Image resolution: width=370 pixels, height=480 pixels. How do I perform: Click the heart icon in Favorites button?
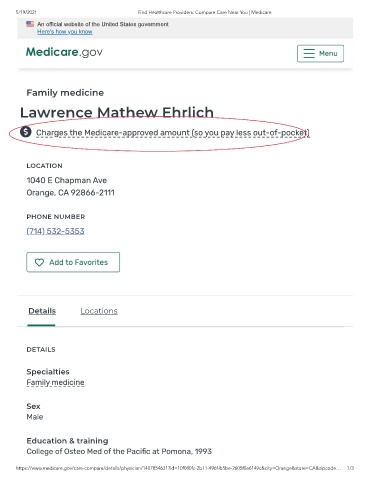[x=39, y=262]
